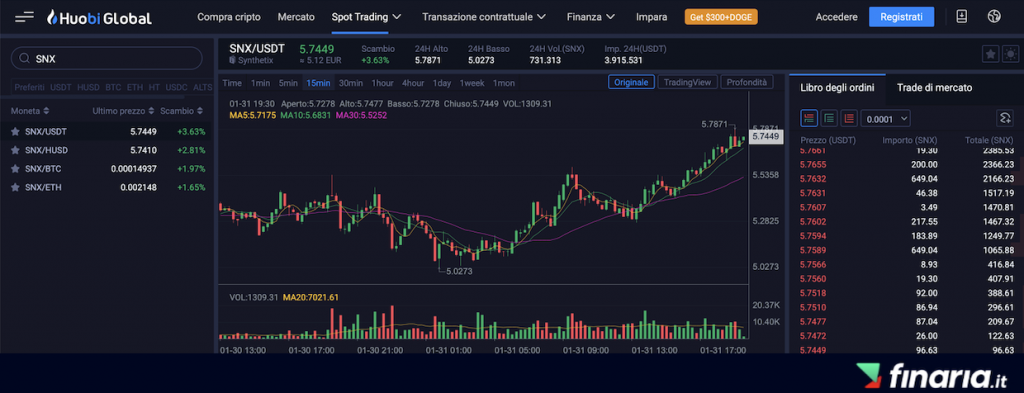1024x393 pixels.
Task: Click the order book switch icon
Action: (x=1004, y=118)
